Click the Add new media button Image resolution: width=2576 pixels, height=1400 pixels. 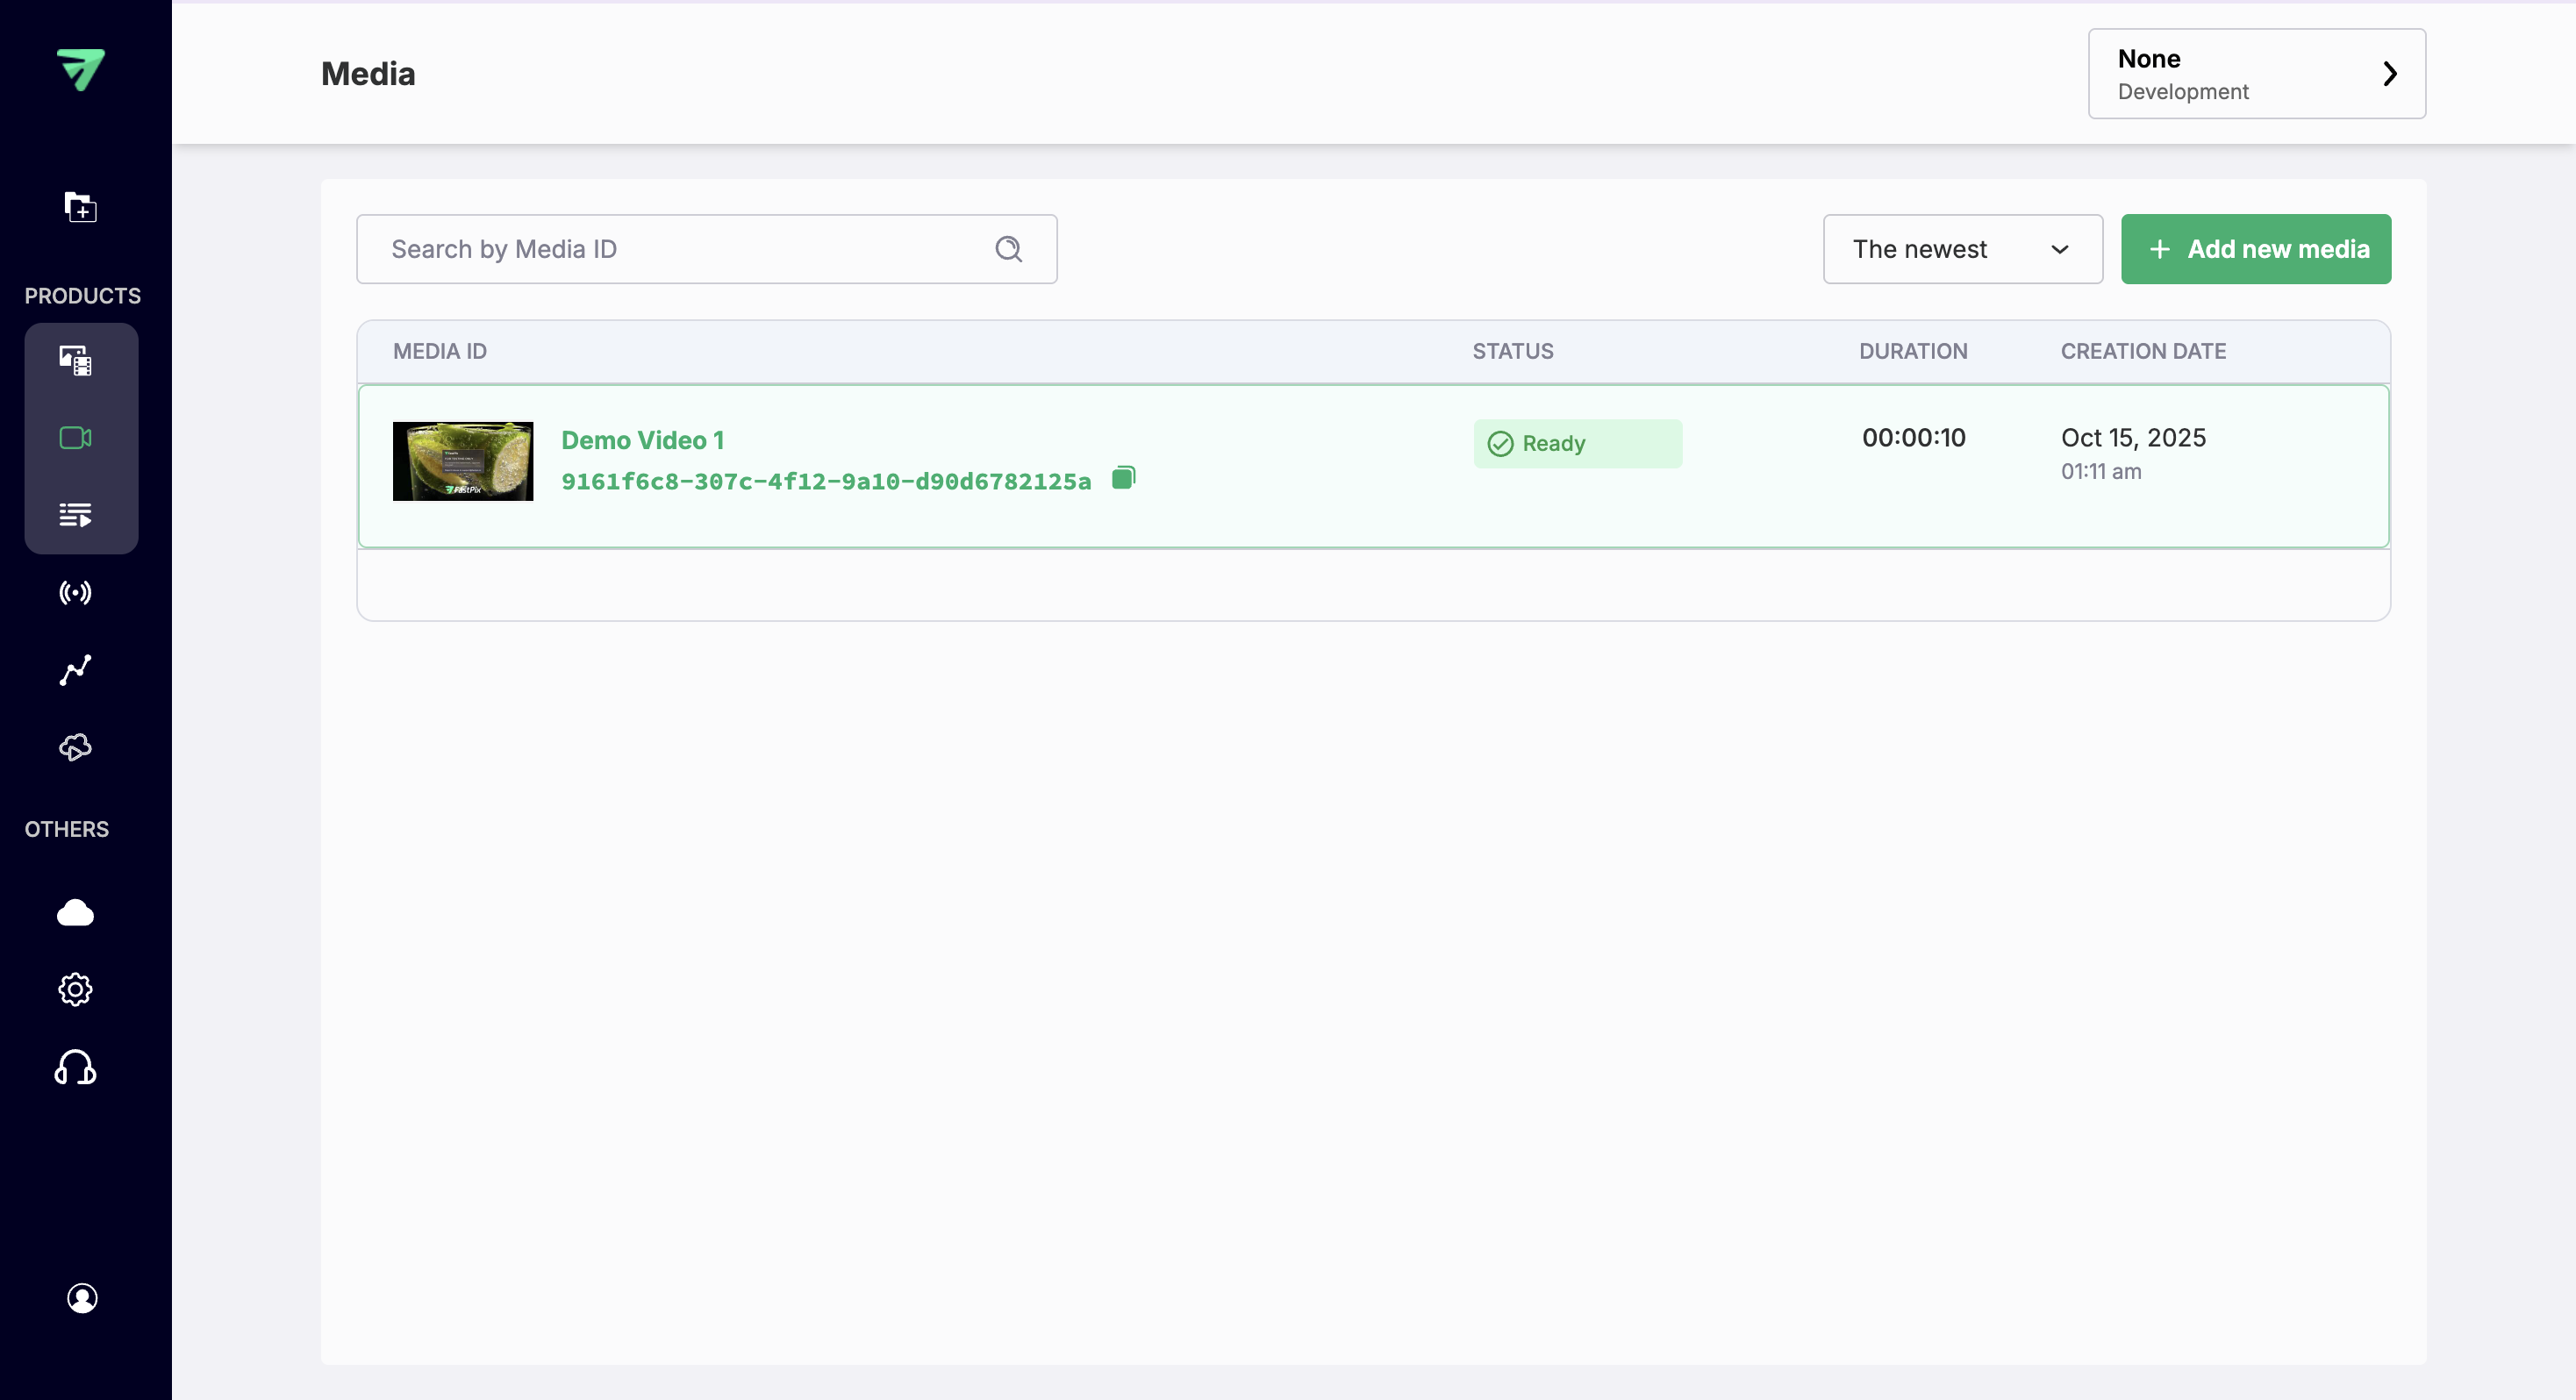click(x=2256, y=249)
